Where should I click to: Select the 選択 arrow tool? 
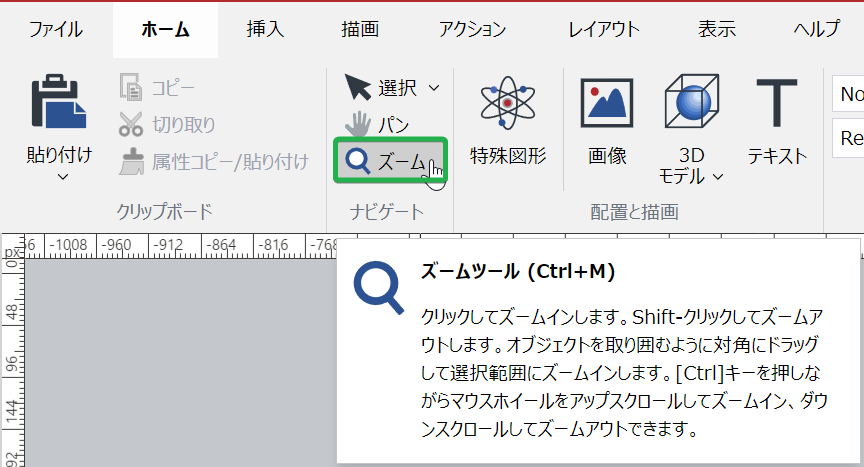[x=358, y=88]
